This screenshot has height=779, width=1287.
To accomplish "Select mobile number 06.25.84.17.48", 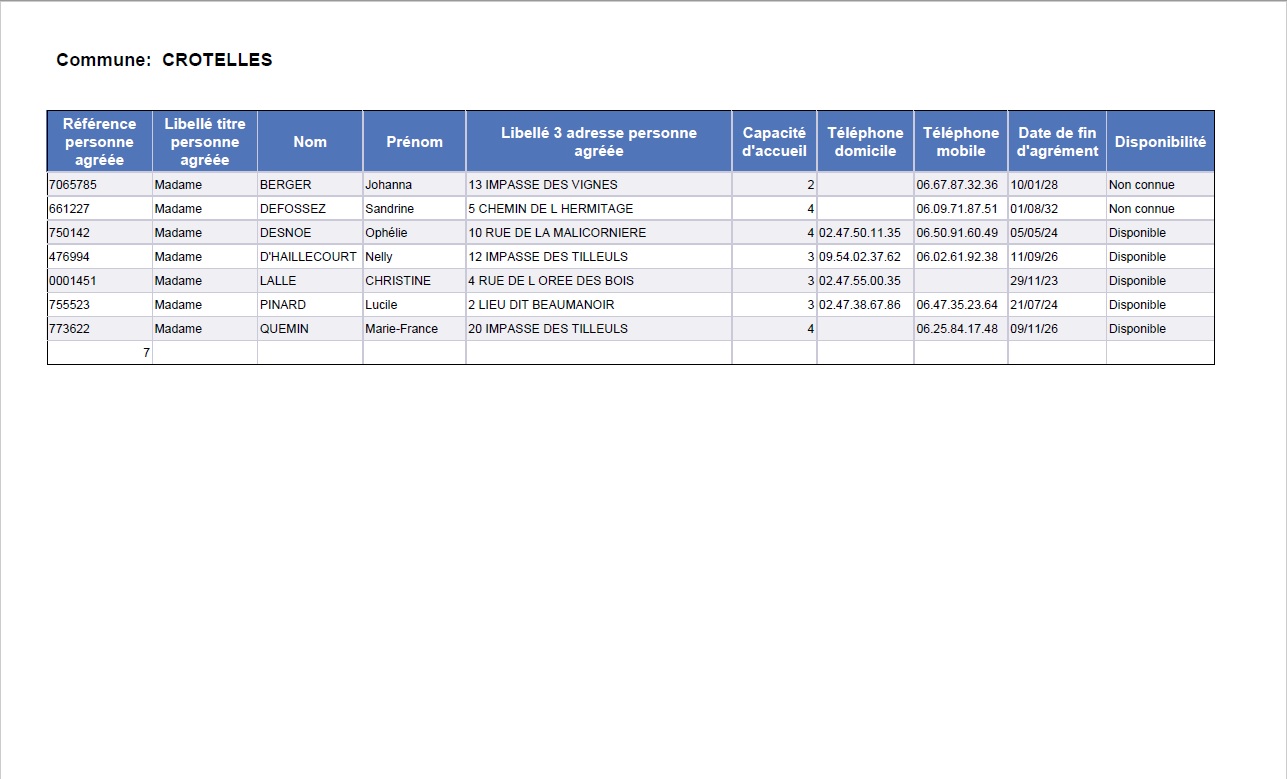I will click(x=957, y=329).
